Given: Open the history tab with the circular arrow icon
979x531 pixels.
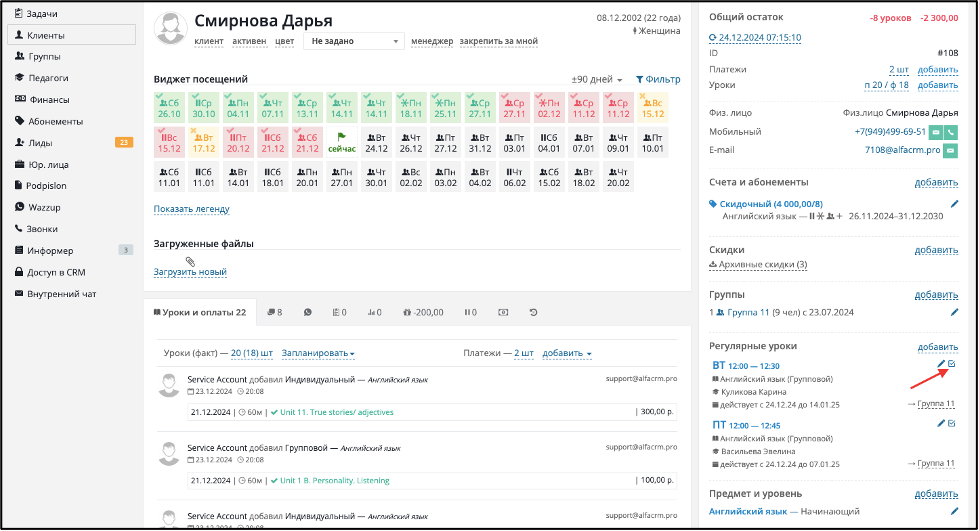Looking at the screenshot, I should click(x=533, y=312).
